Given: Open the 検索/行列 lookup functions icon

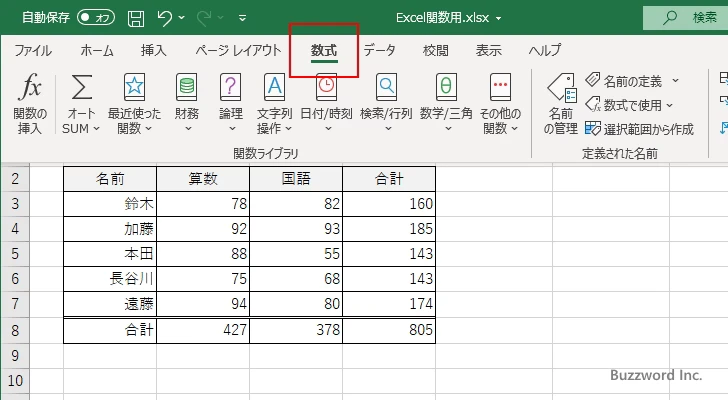Looking at the screenshot, I should tap(386, 87).
